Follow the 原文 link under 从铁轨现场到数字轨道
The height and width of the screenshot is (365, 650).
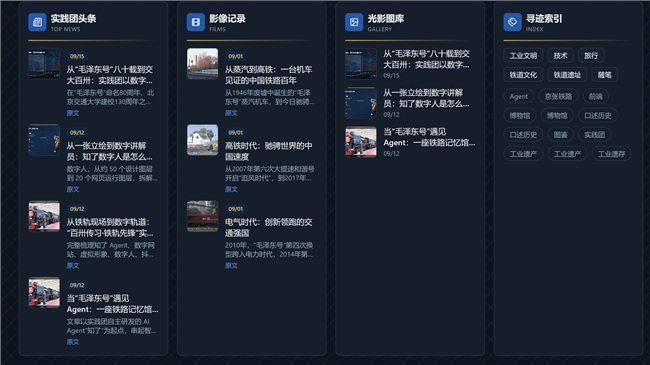[x=73, y=265]
